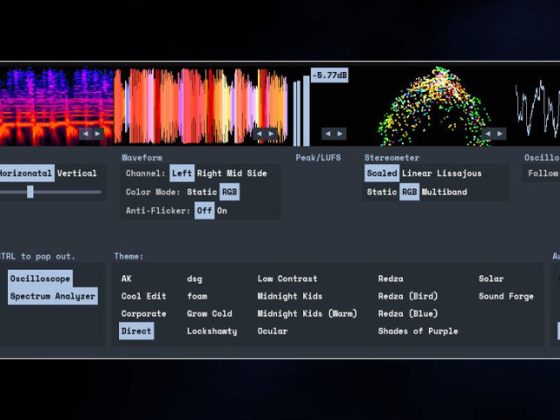This screenshot has width=560, height=420.
Task: Select Scaled stereometer mode
Action: [x=382, y=173]
